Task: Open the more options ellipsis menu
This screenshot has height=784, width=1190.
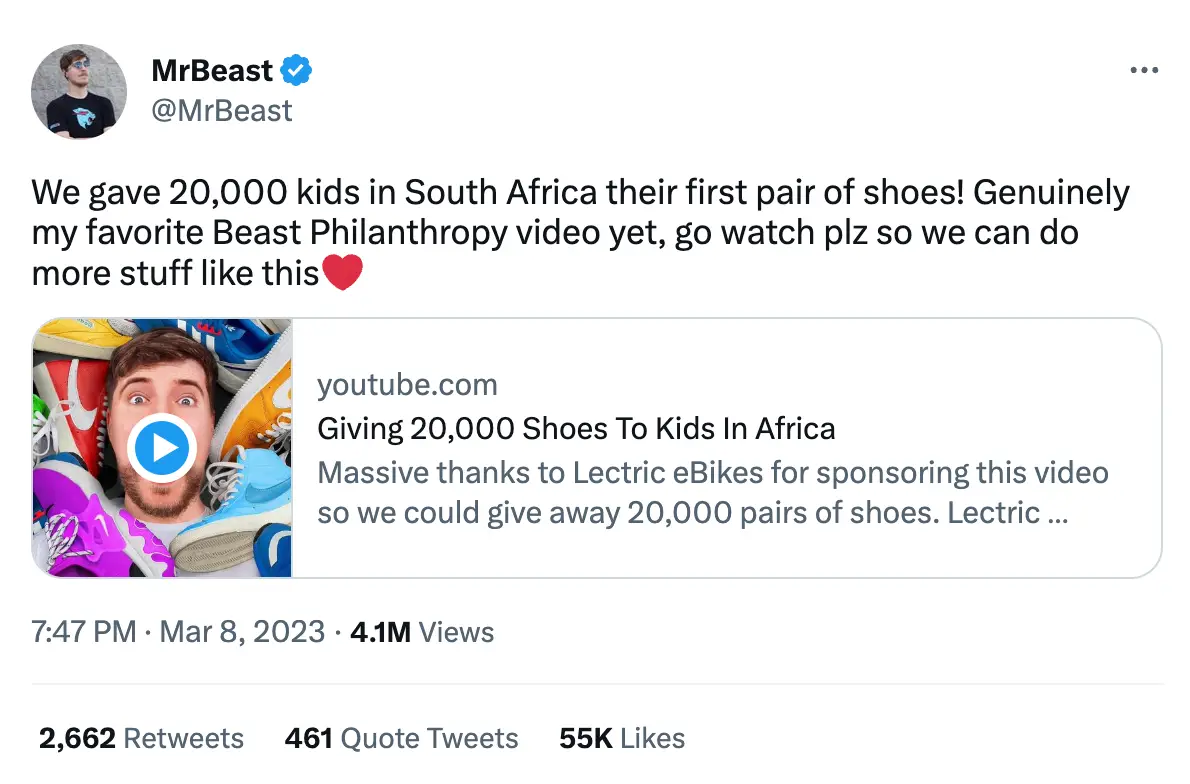Action: click(x=1143, y=70)
